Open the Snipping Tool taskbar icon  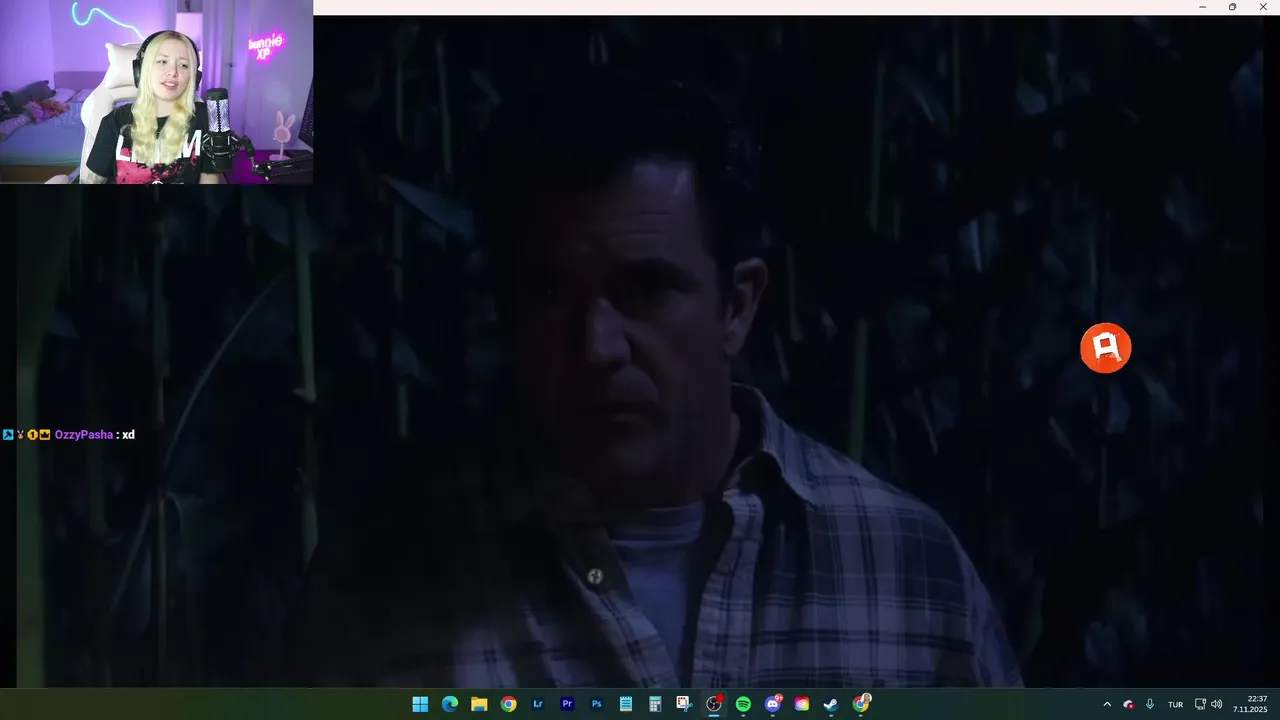(684, 704)
